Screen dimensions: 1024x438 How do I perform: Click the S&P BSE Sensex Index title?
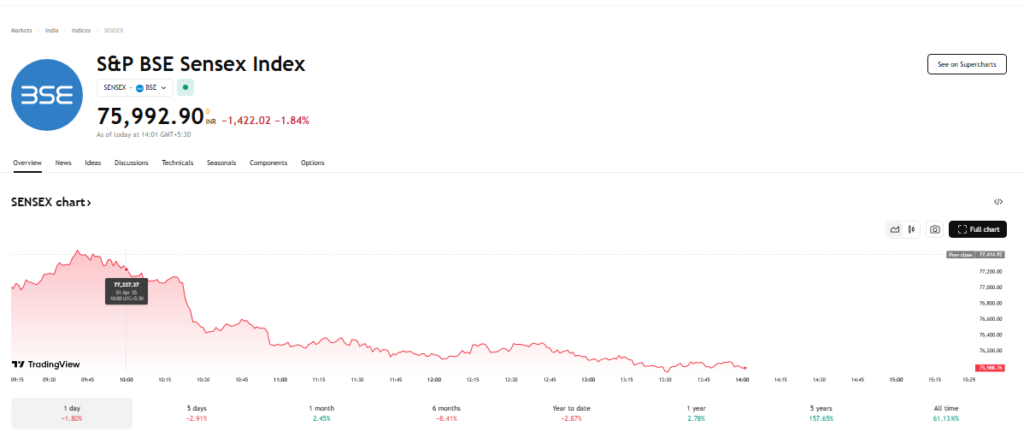(201, 64)
